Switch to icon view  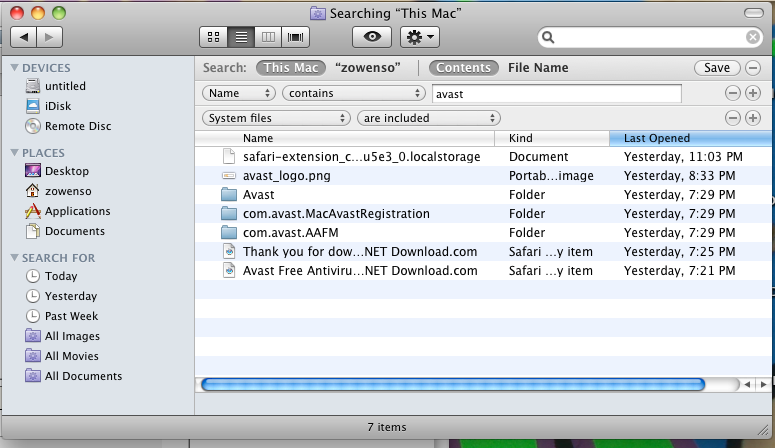tap(214, 37)
